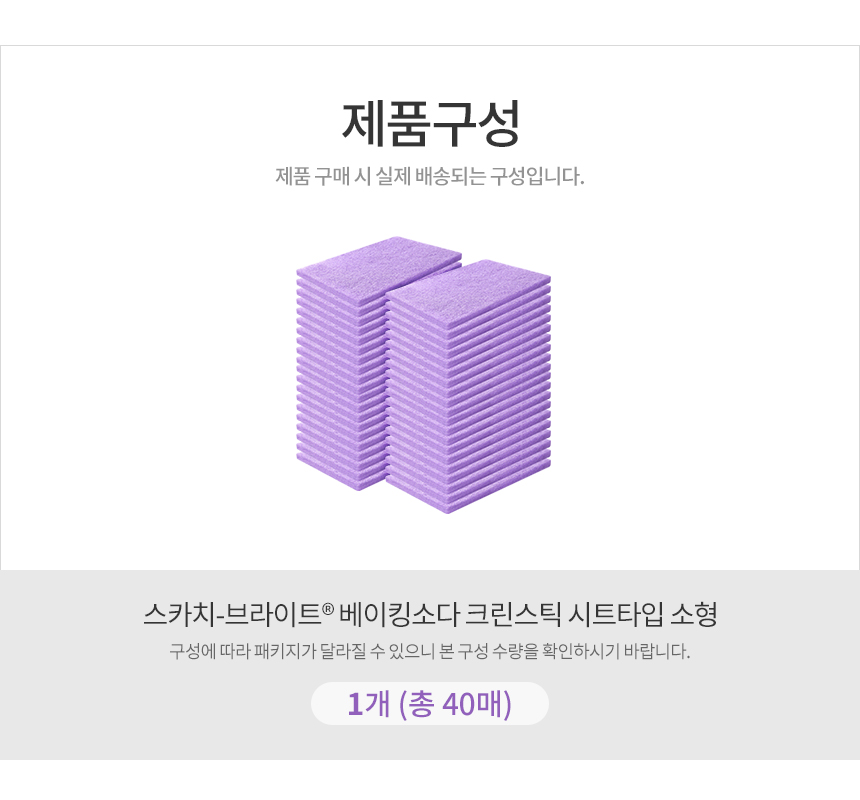
Task: Click 스카치-브라이트 brand name text
Action: (232, 615)
